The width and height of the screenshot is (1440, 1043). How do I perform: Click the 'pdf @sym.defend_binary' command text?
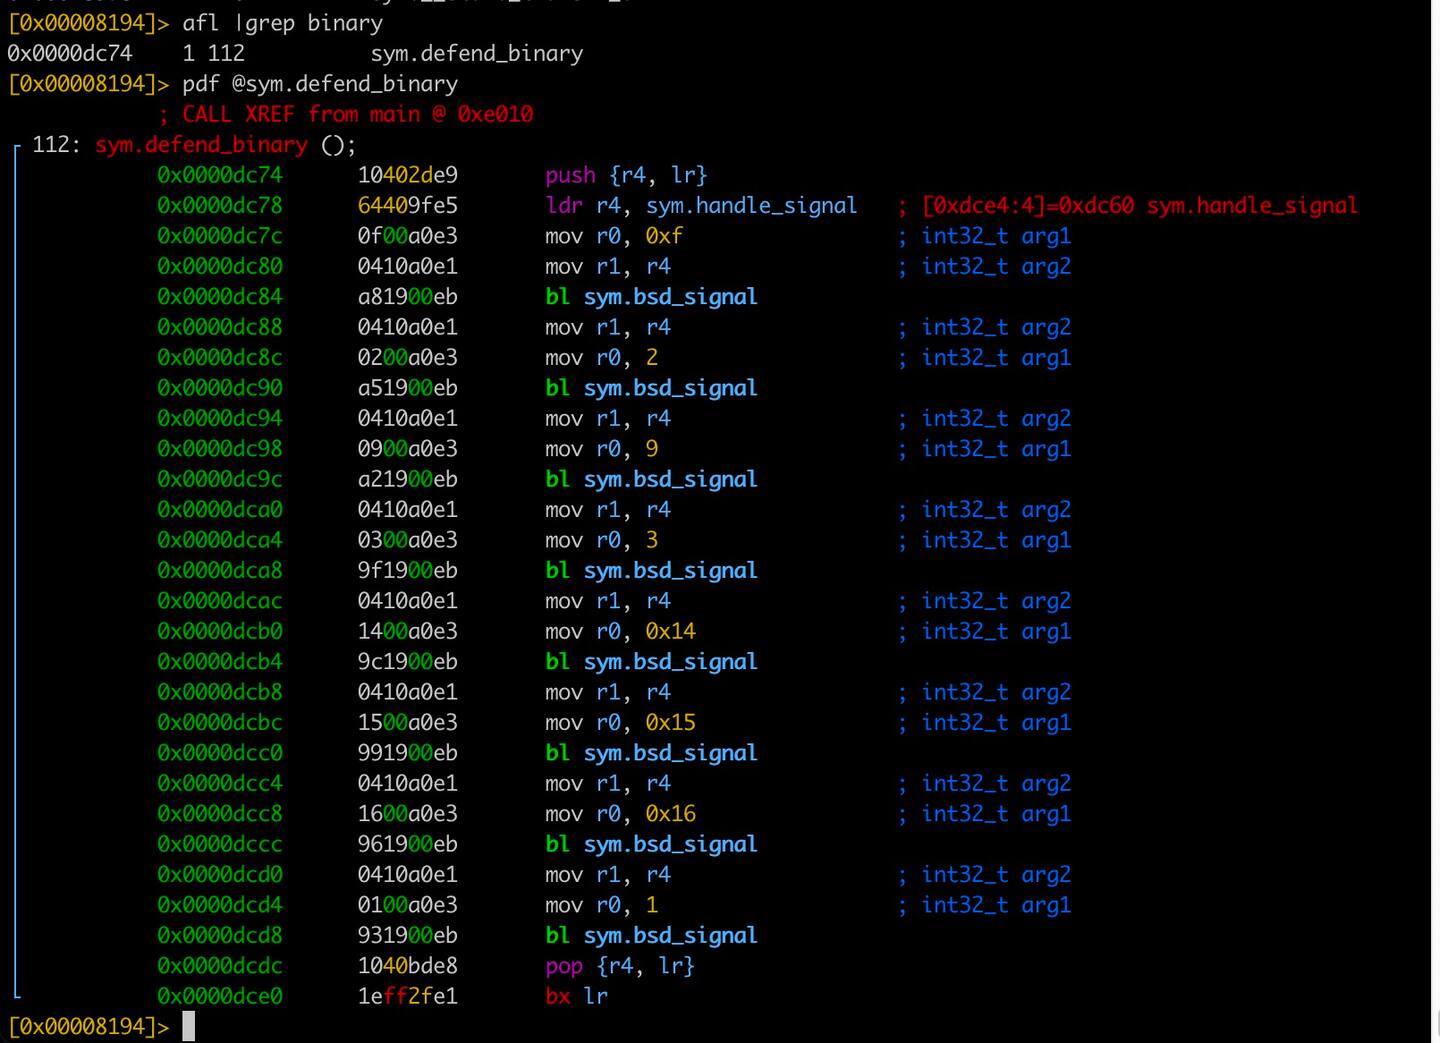click(320, 84)
